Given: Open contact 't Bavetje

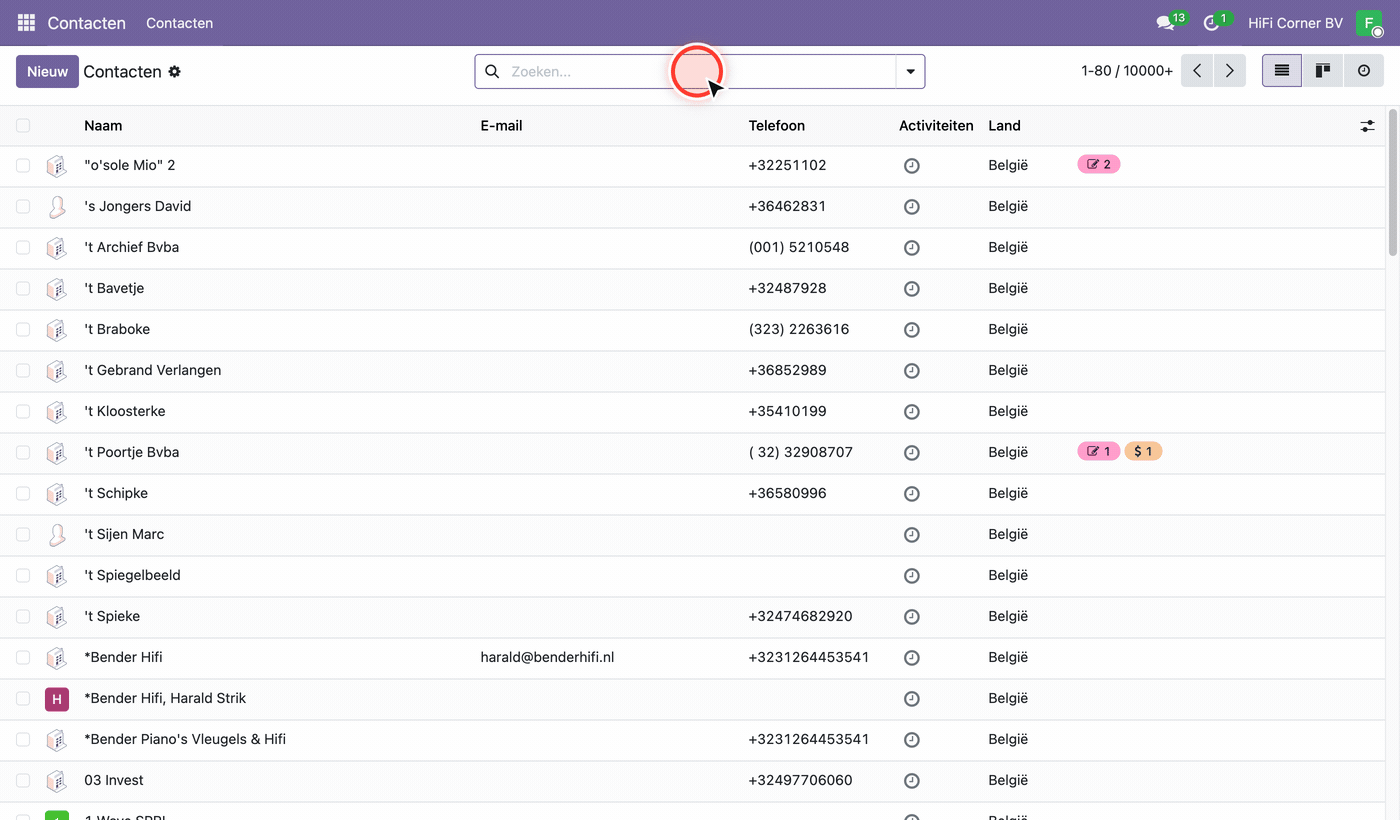Looking at the screenshot, I should [114, 288].
